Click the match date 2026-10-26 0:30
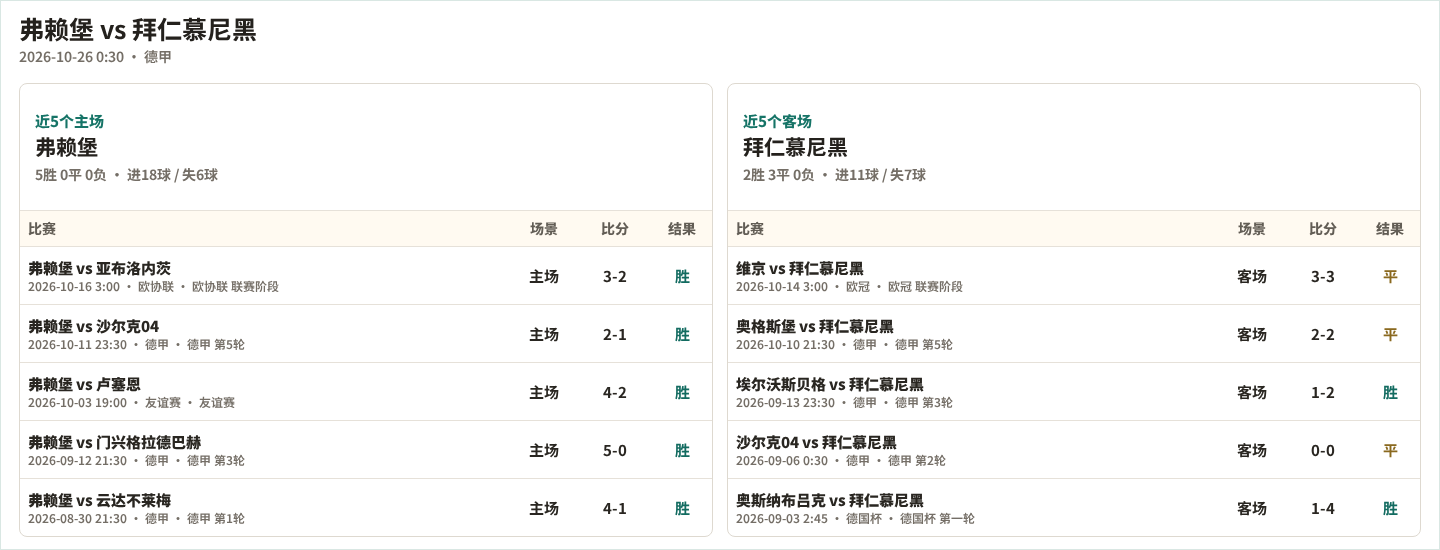 [71, 57]
